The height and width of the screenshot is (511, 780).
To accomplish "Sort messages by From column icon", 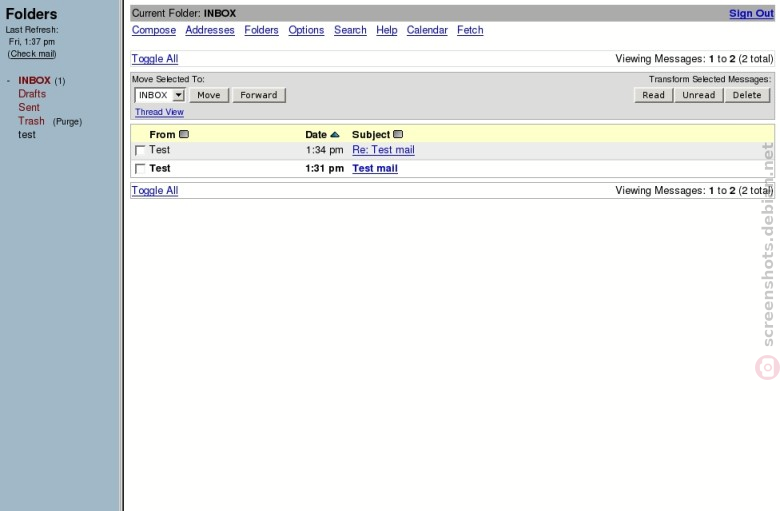I will (184, 134).
